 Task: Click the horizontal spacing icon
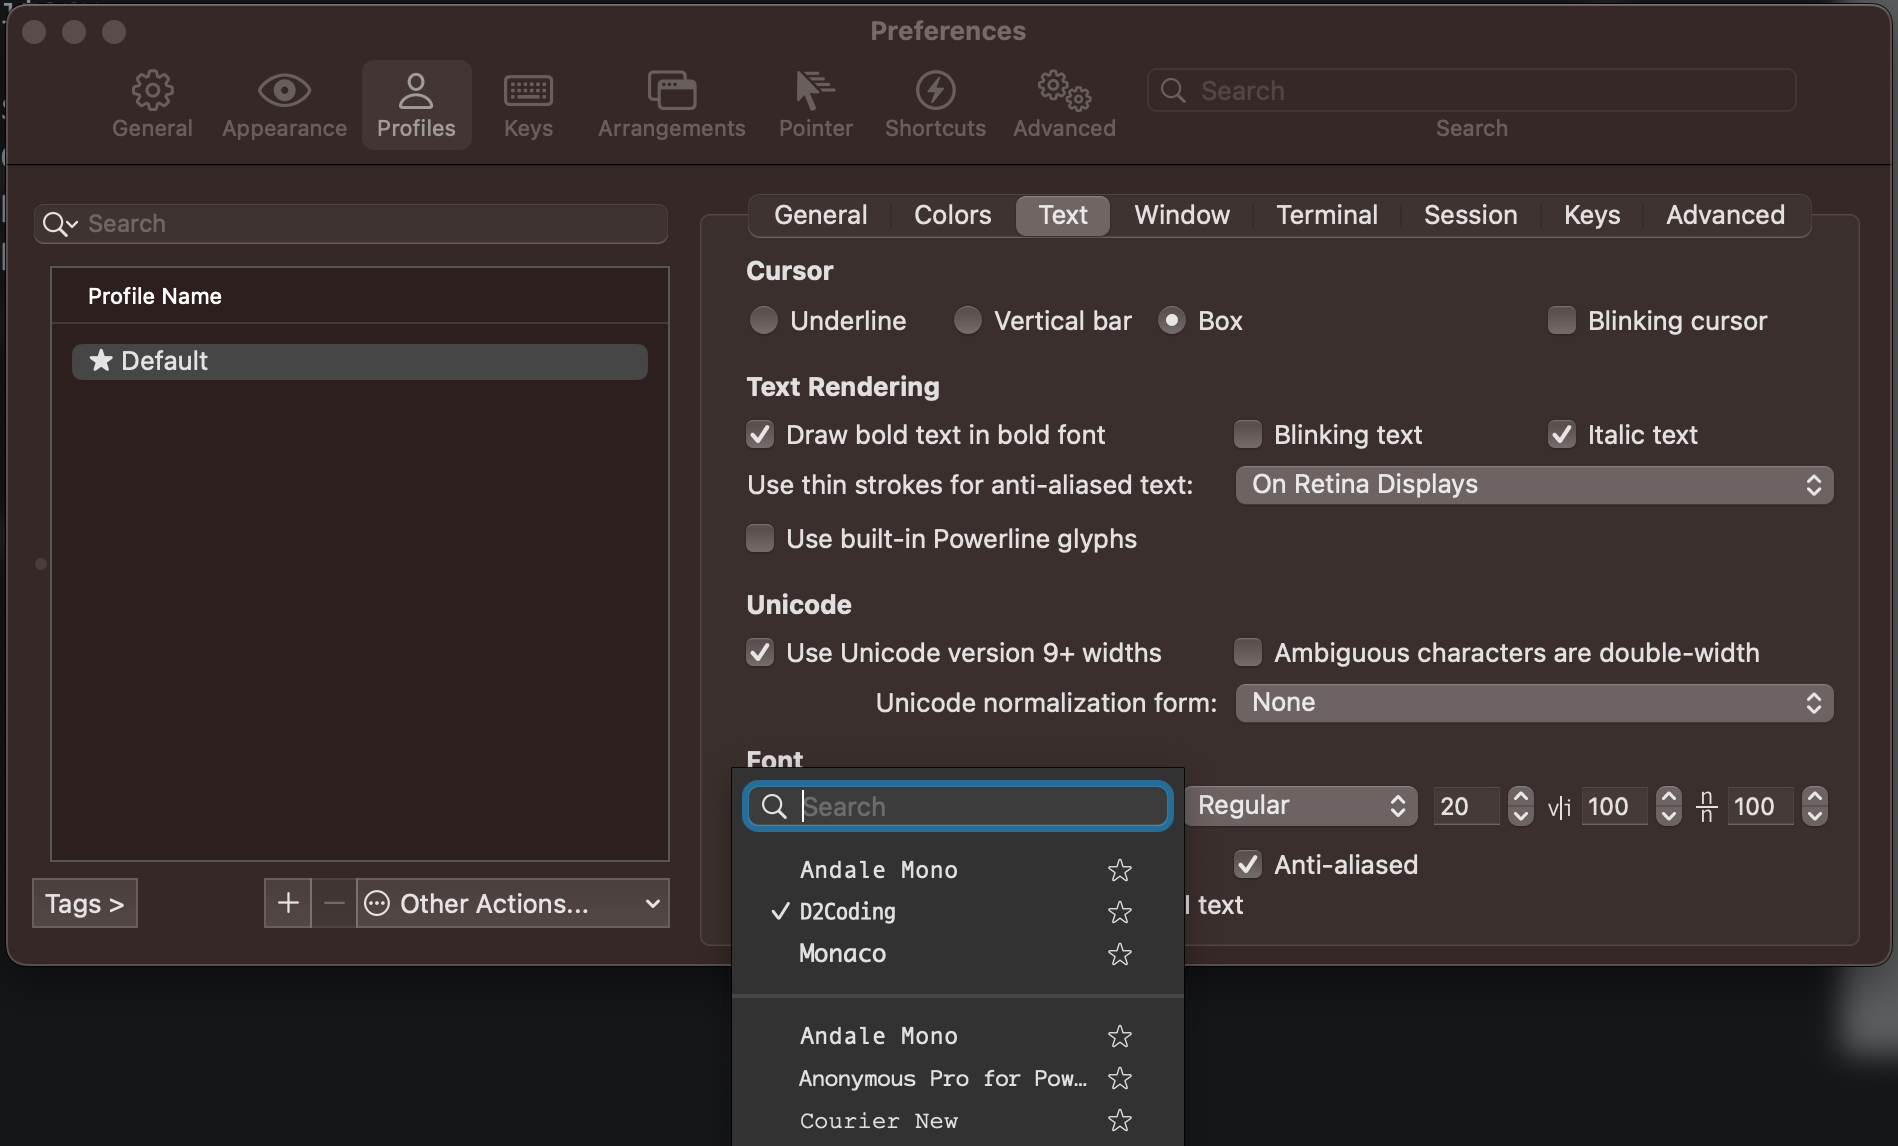pyautogui.click(x=1559, y=807)
